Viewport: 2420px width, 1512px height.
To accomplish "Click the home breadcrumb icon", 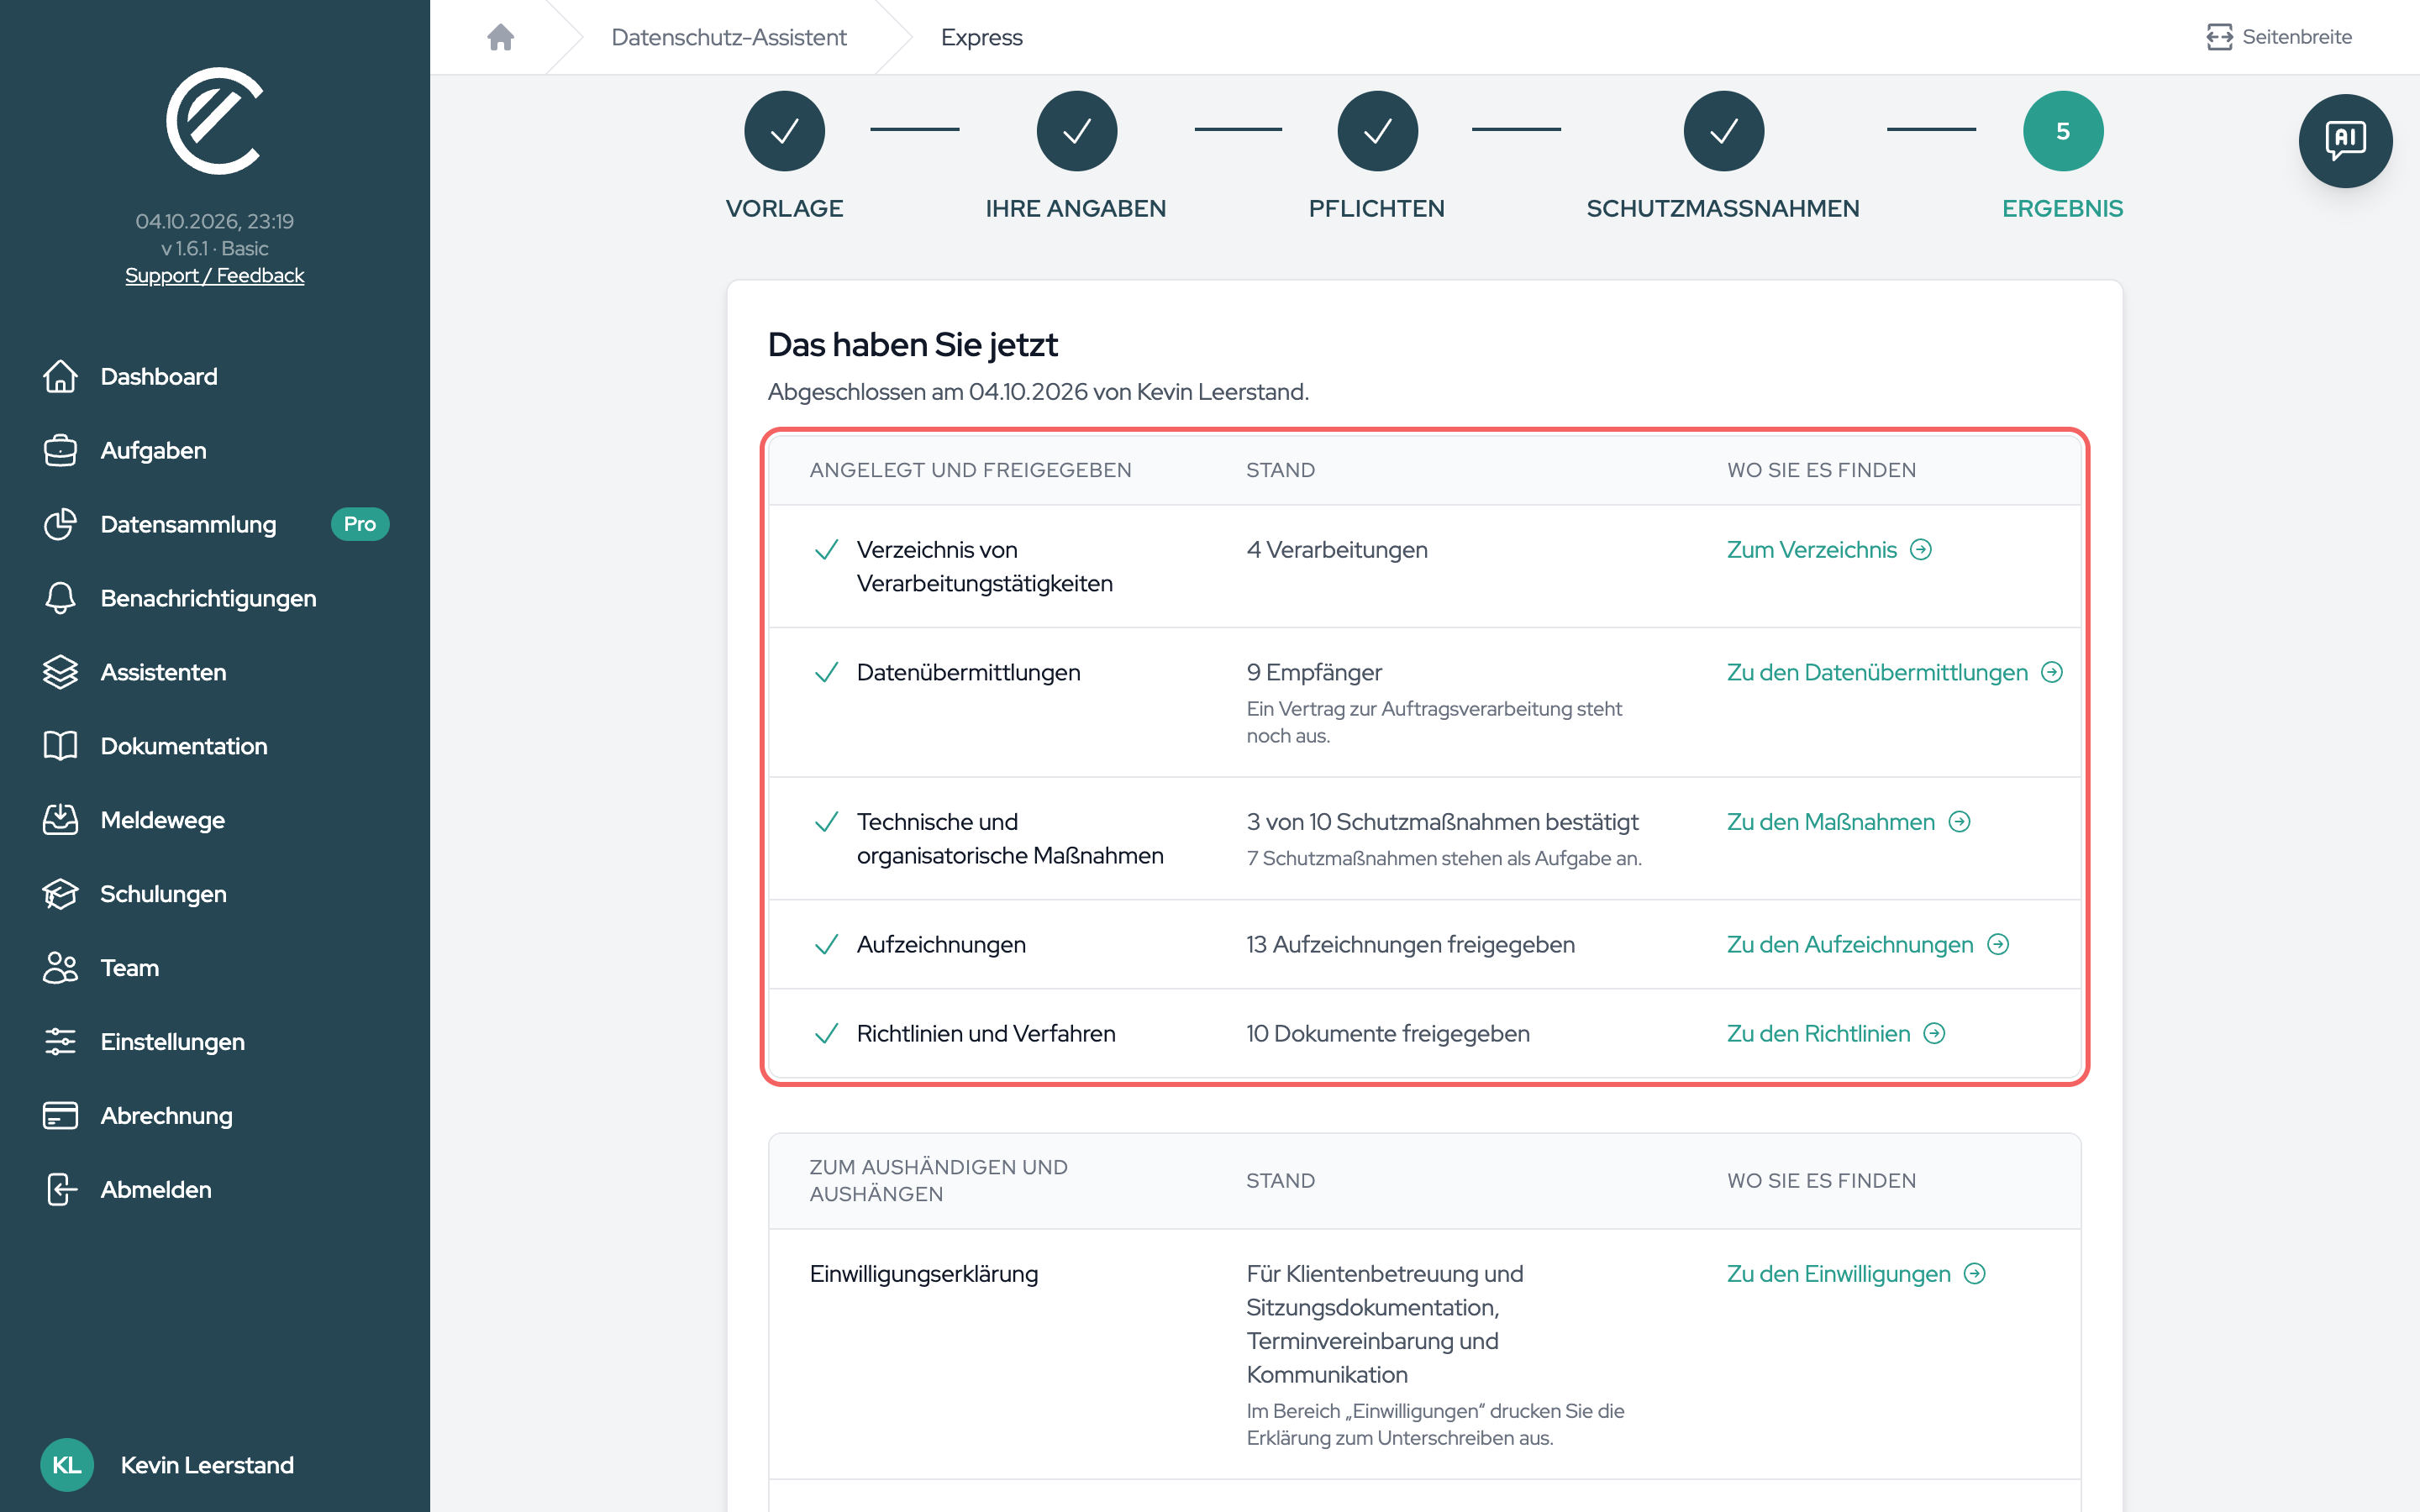I will 500,37.
